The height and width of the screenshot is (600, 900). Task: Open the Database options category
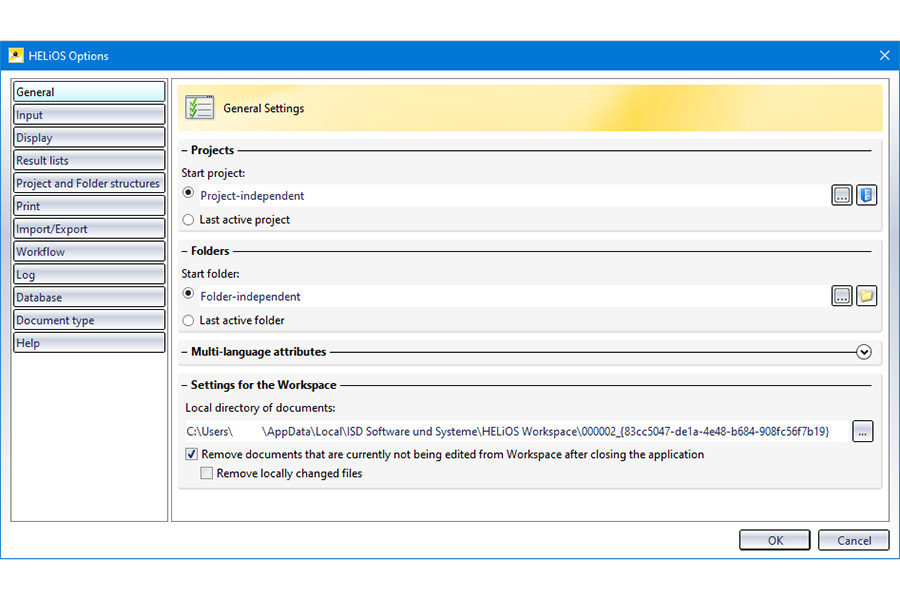pyautogui.click(x=89, y=297)
